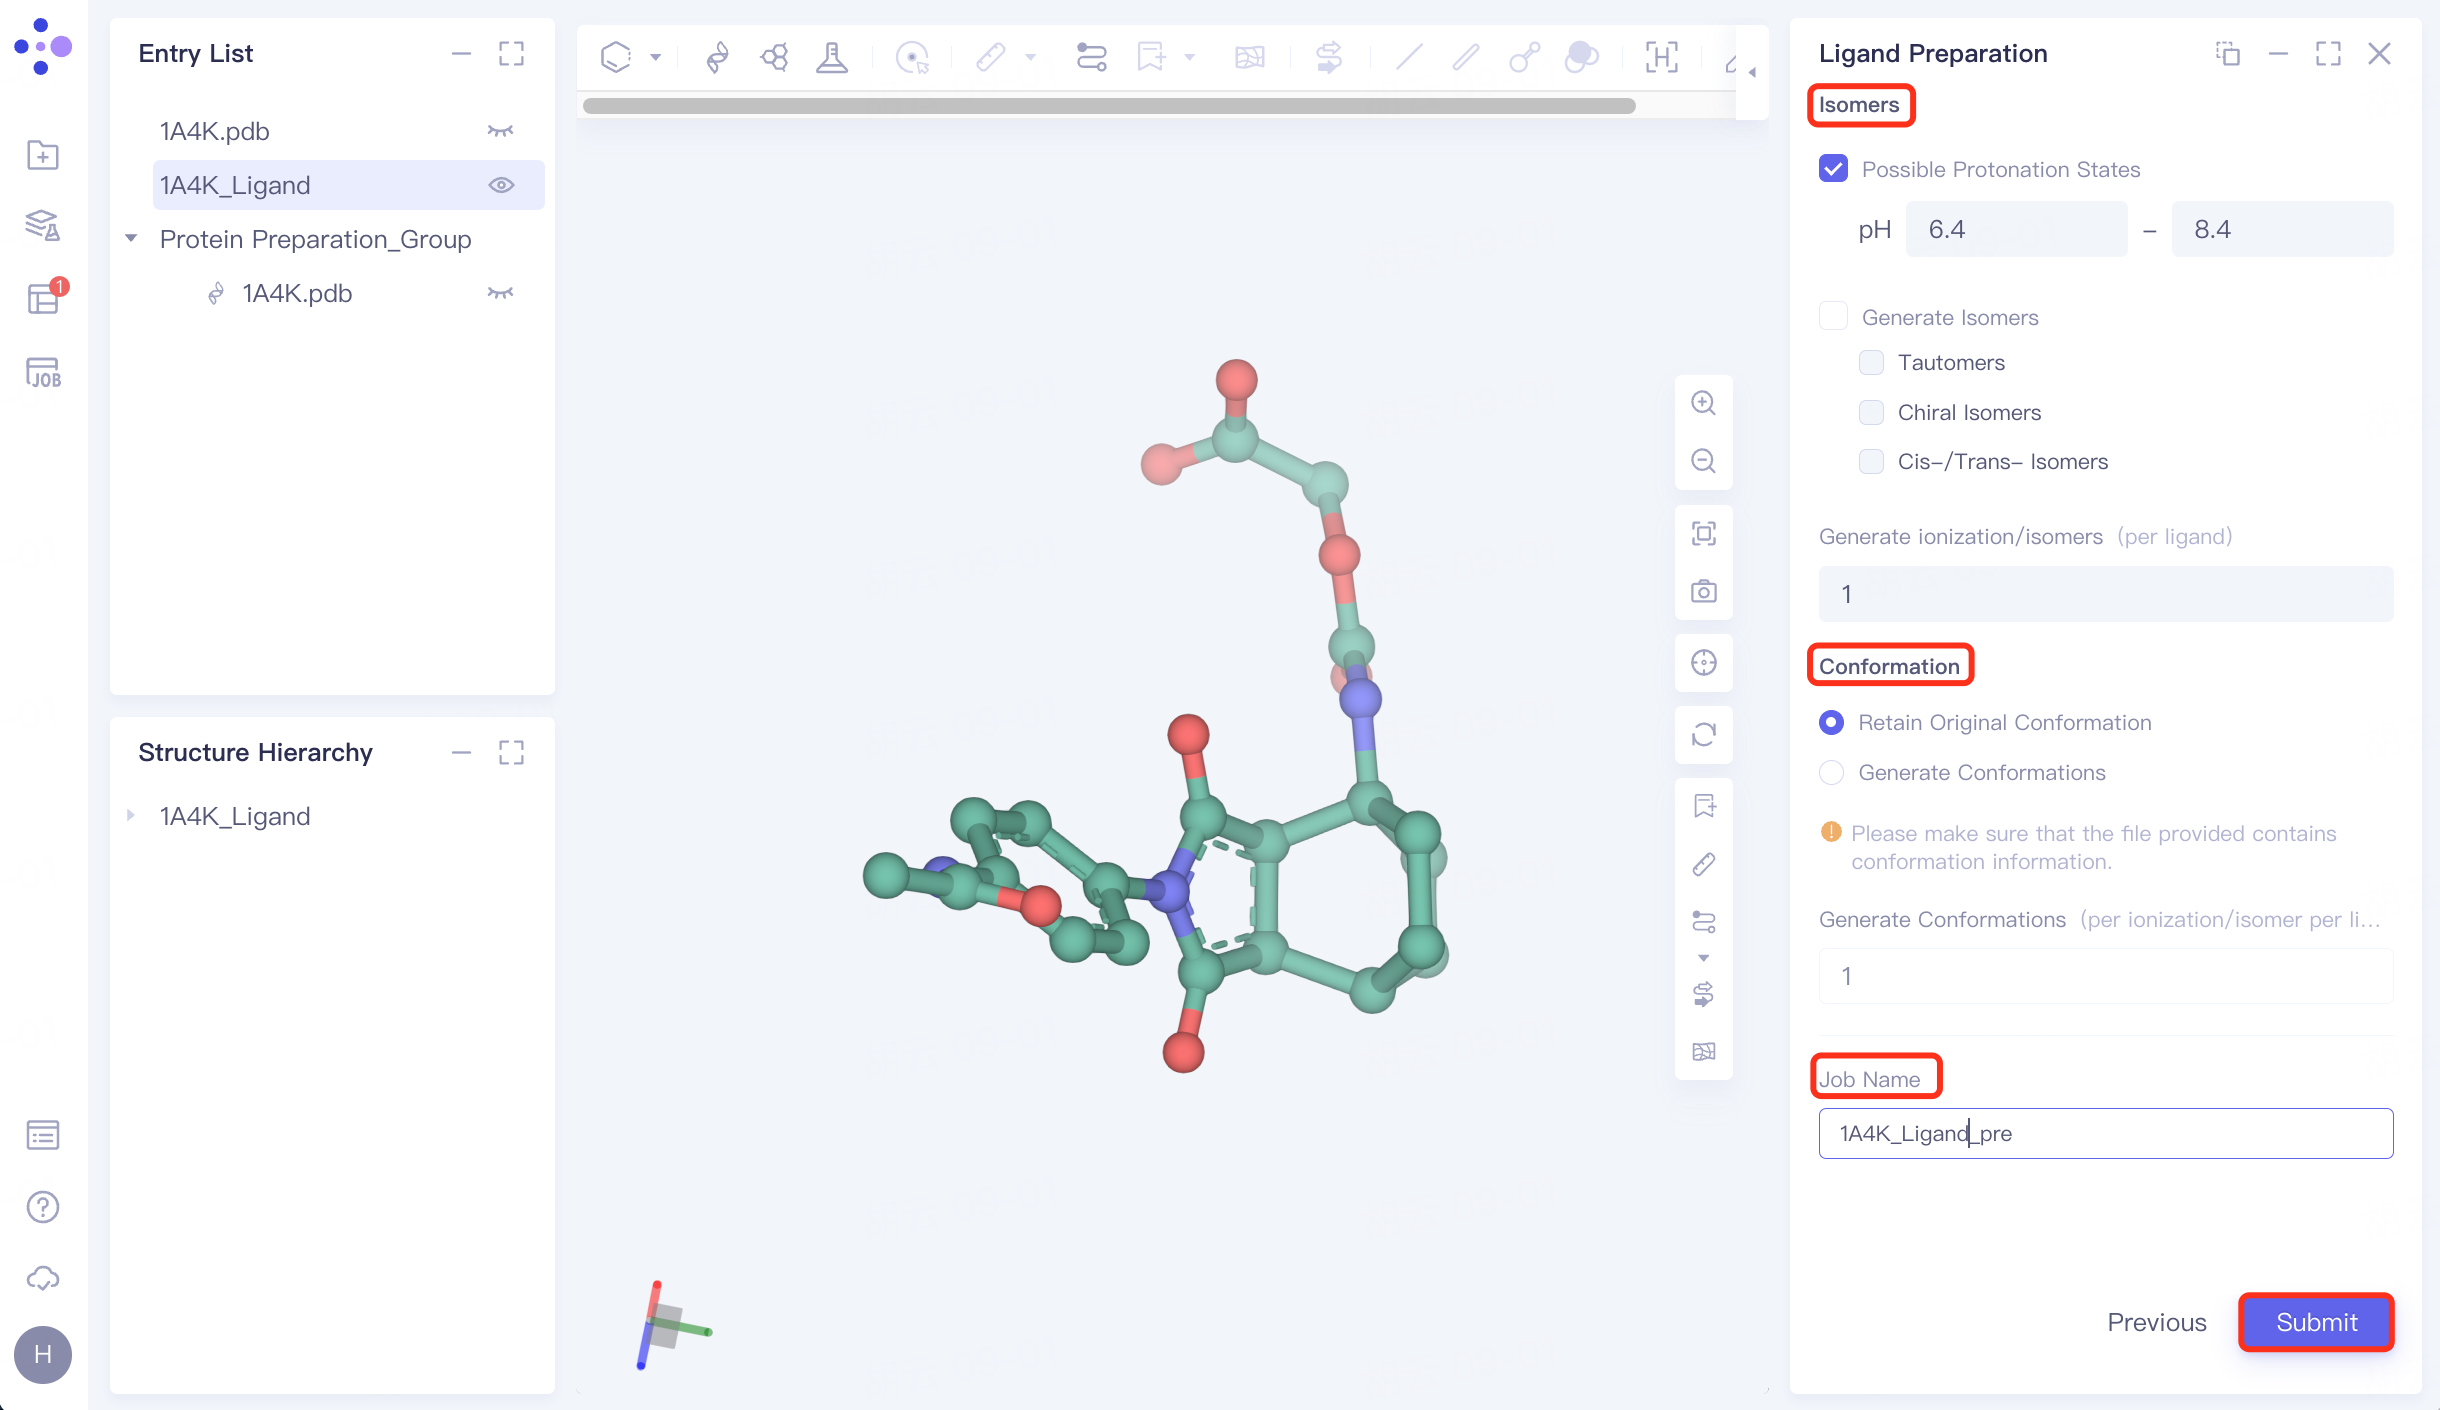This screenshot has width=2440, height=1410.
Task: Expand the 1A4K_Ligand structure hierarchy
Action: click(131, 815)
